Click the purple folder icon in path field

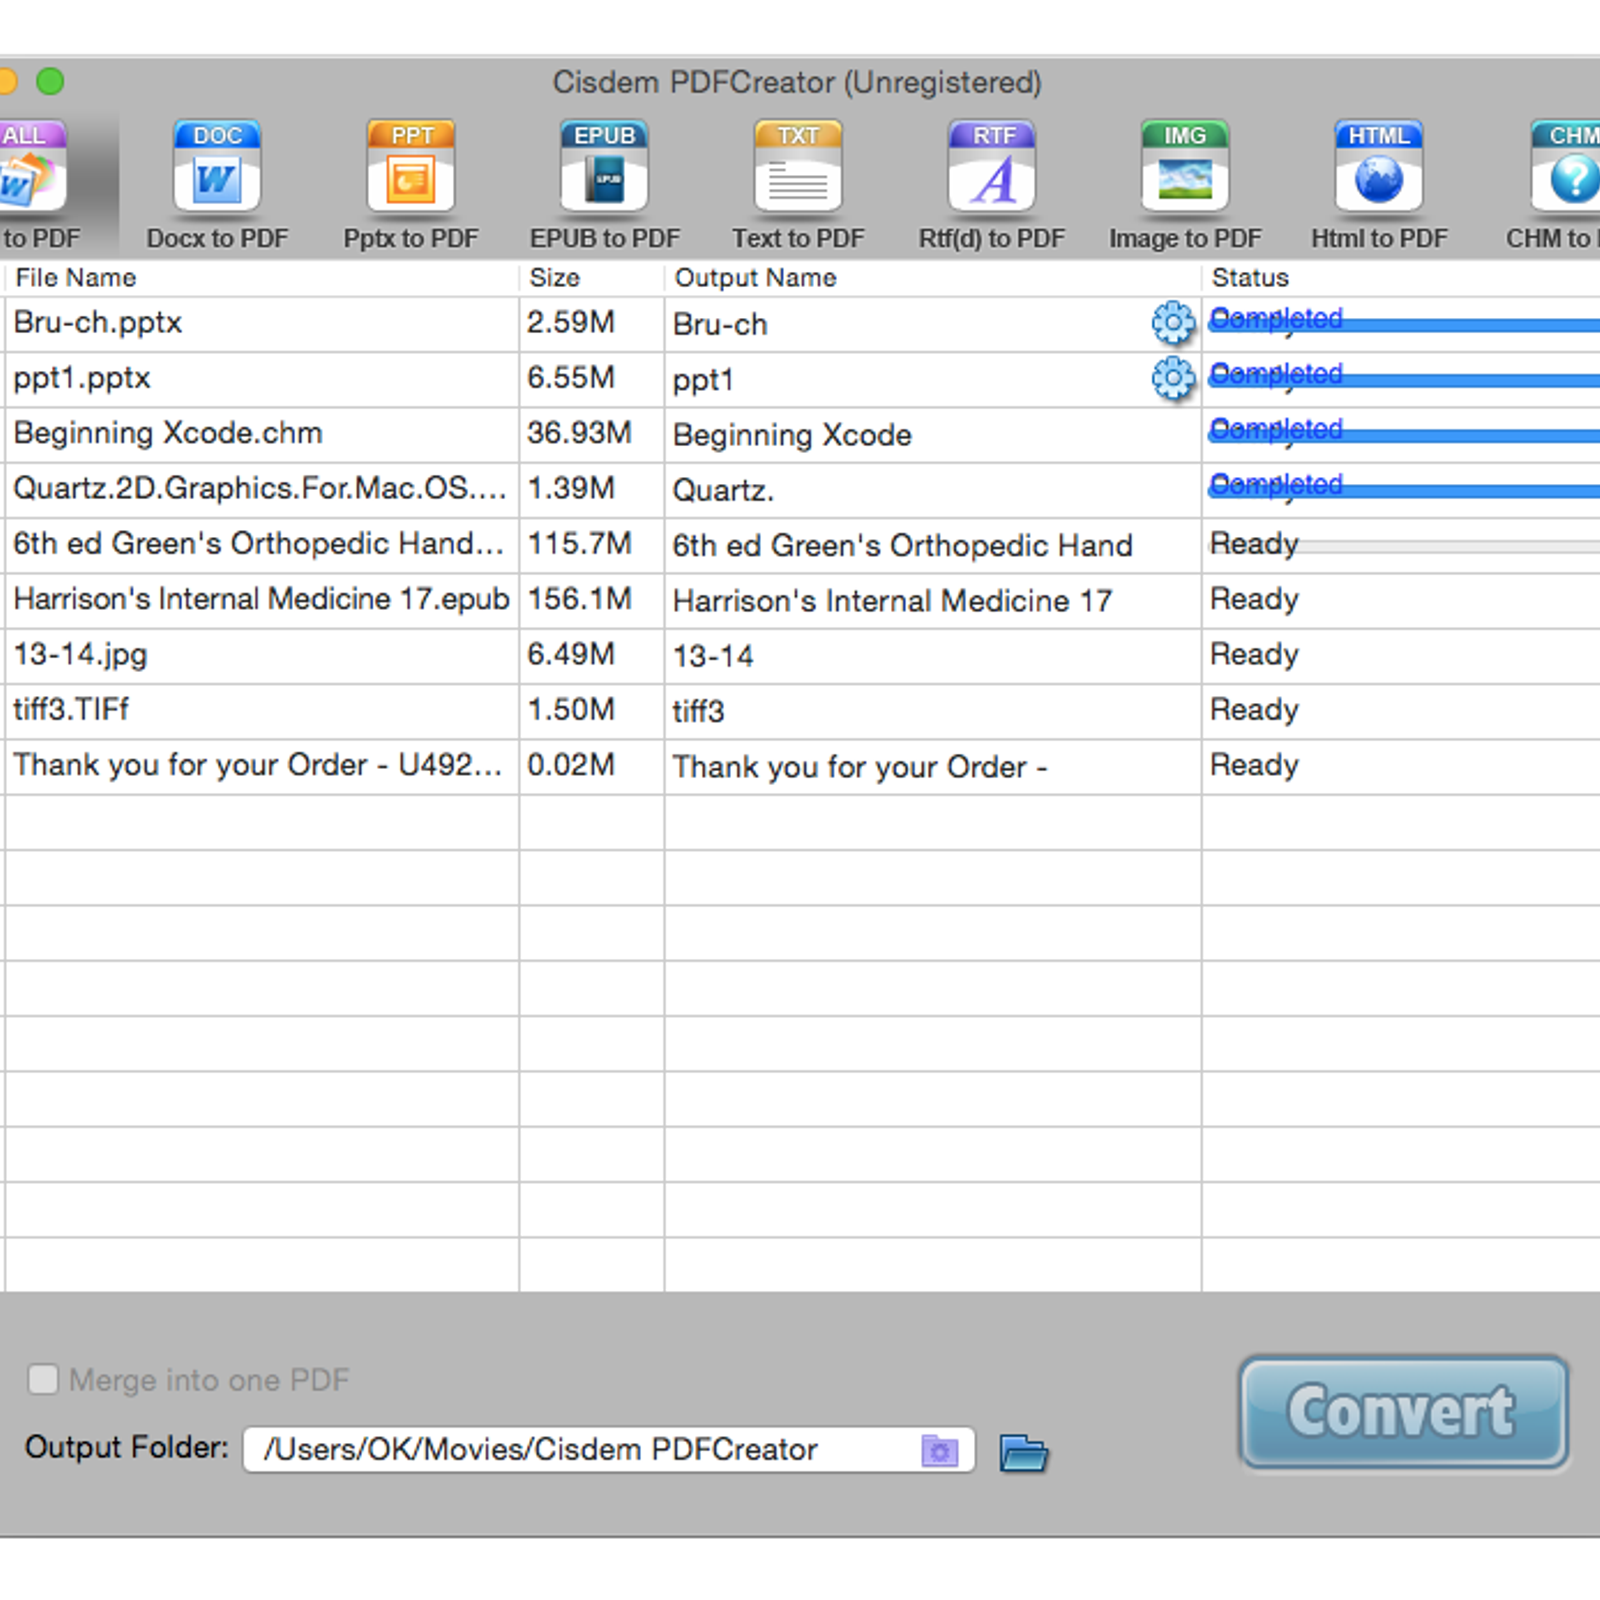[940, 1450]
